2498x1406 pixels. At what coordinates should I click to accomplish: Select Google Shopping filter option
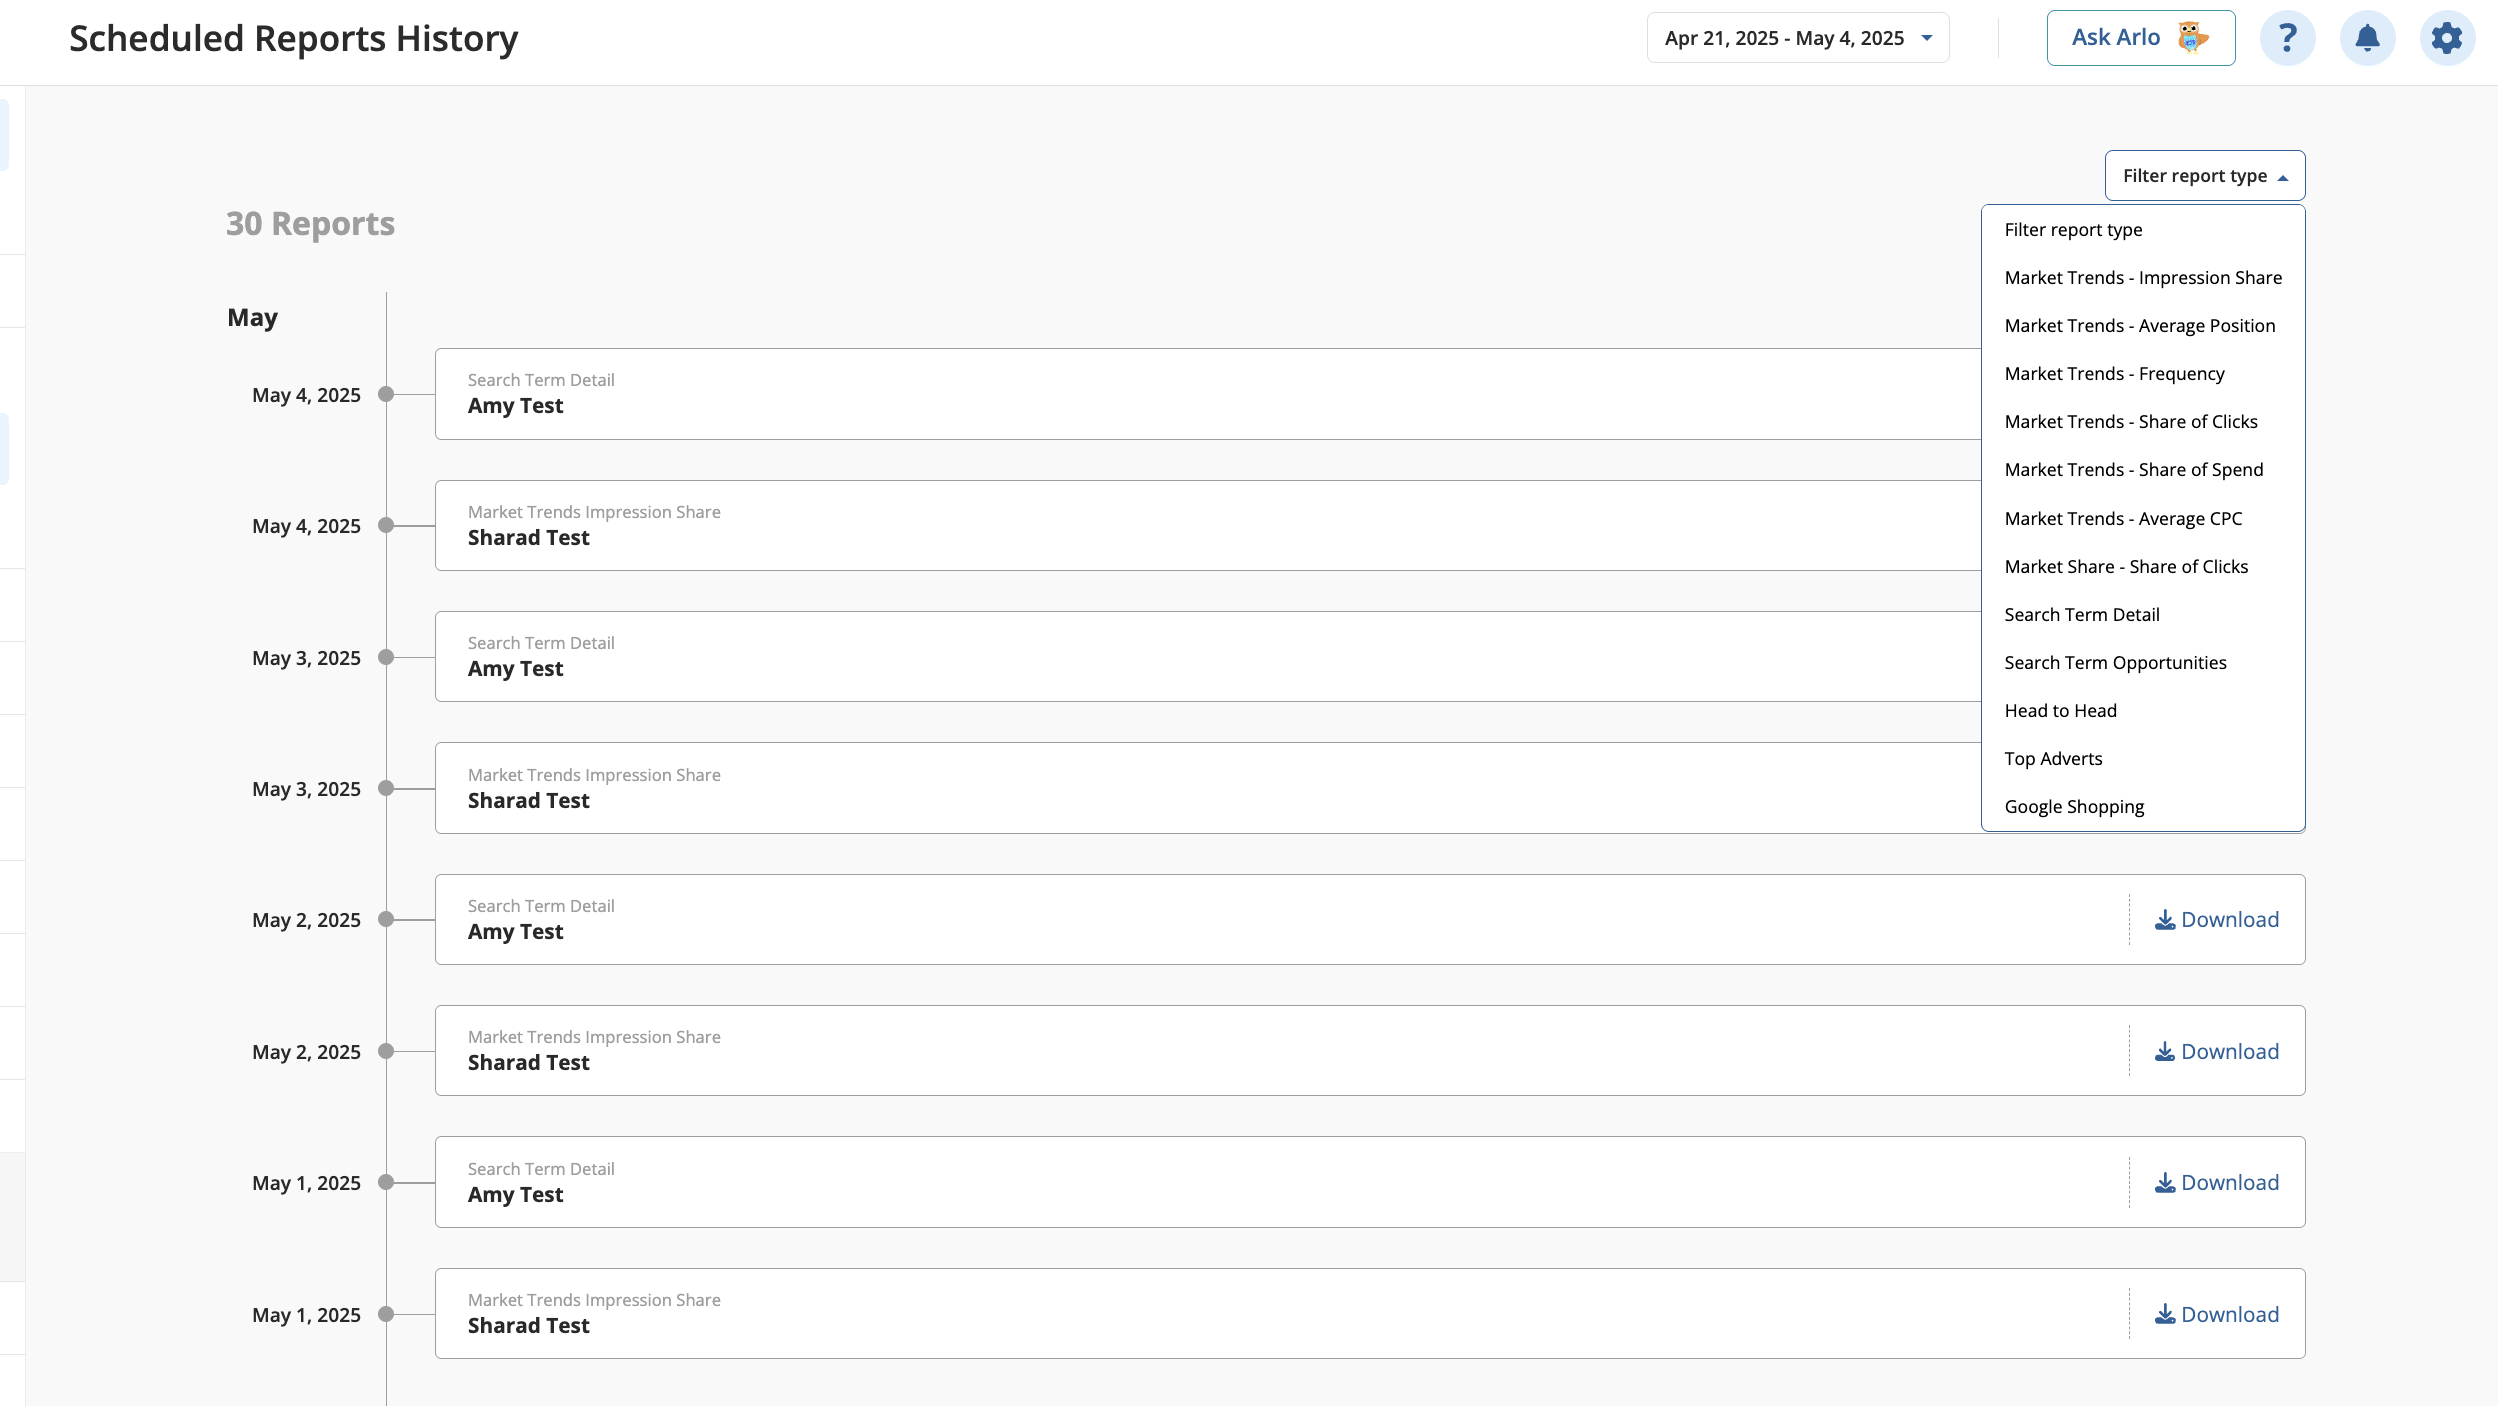(2142, 807)
